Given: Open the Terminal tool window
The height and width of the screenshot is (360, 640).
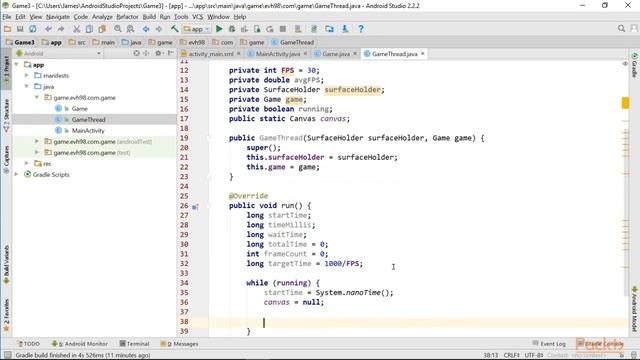Looking at the screenshot, I should (134, 344).
